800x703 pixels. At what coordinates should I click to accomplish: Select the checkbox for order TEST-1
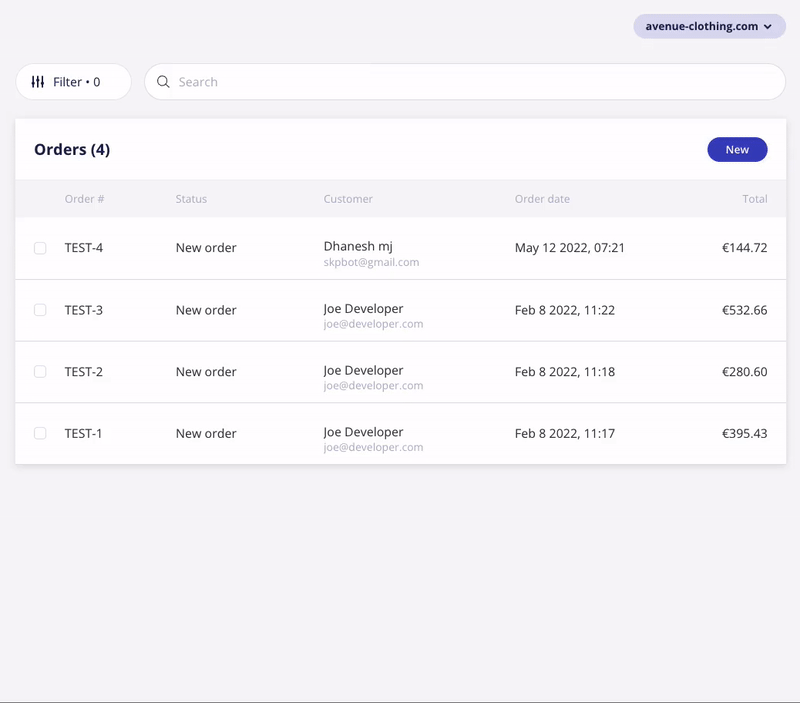(x=40, y=433)
